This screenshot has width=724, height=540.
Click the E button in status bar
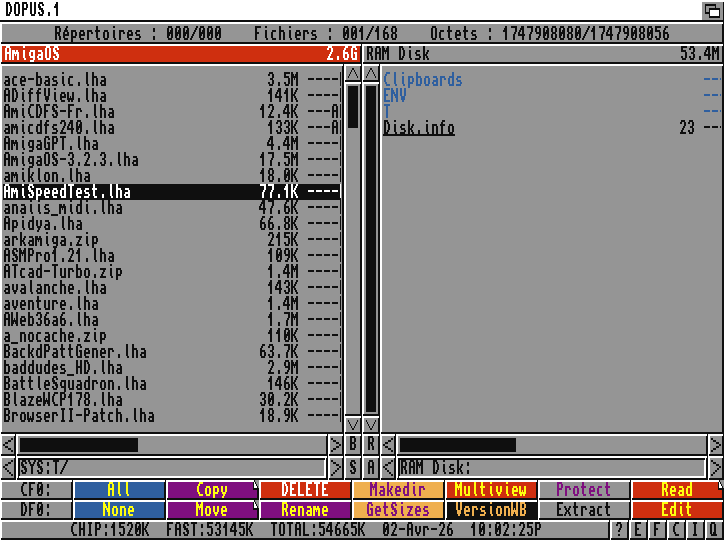pyautogui.click(x=638, y=529)
